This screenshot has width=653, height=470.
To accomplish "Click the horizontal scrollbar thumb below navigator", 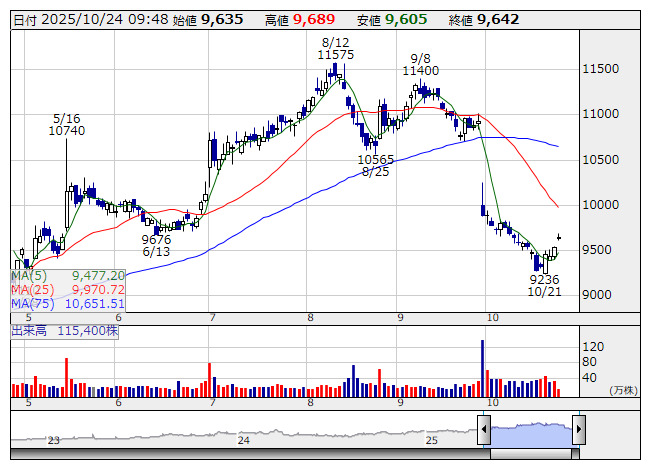I will pos(531,455).
